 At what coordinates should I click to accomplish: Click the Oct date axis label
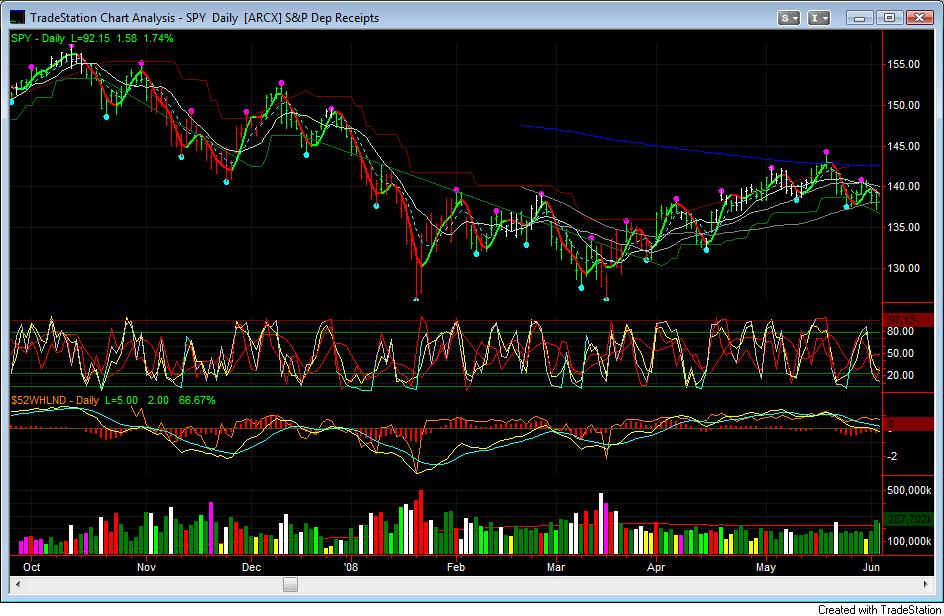click(x=31, y=567)
